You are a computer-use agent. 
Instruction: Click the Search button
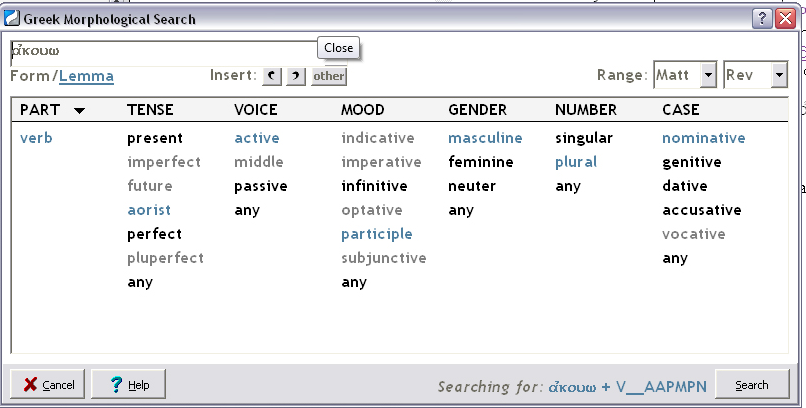752,384
